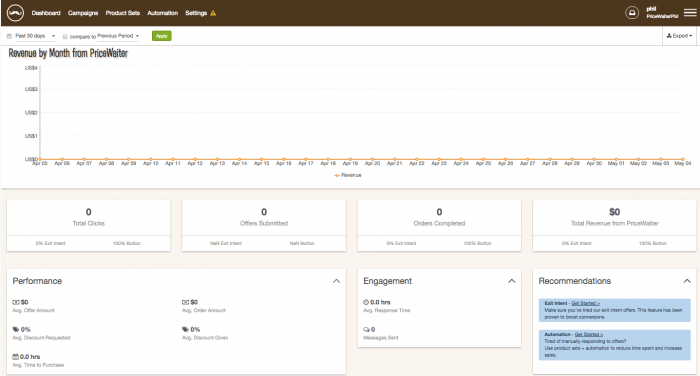
Task: Collapse the Performance panel
Action: click(336, 281)
